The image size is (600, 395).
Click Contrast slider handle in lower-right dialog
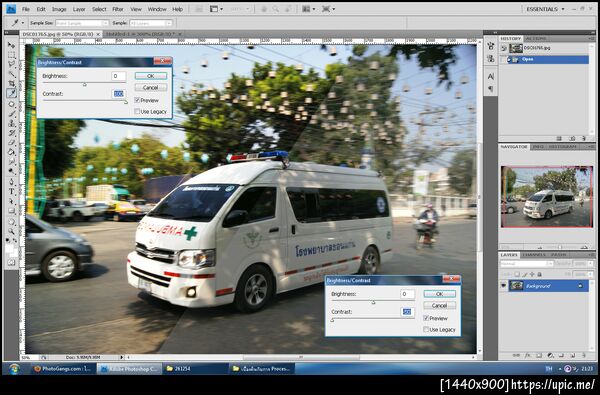[332, 320]
